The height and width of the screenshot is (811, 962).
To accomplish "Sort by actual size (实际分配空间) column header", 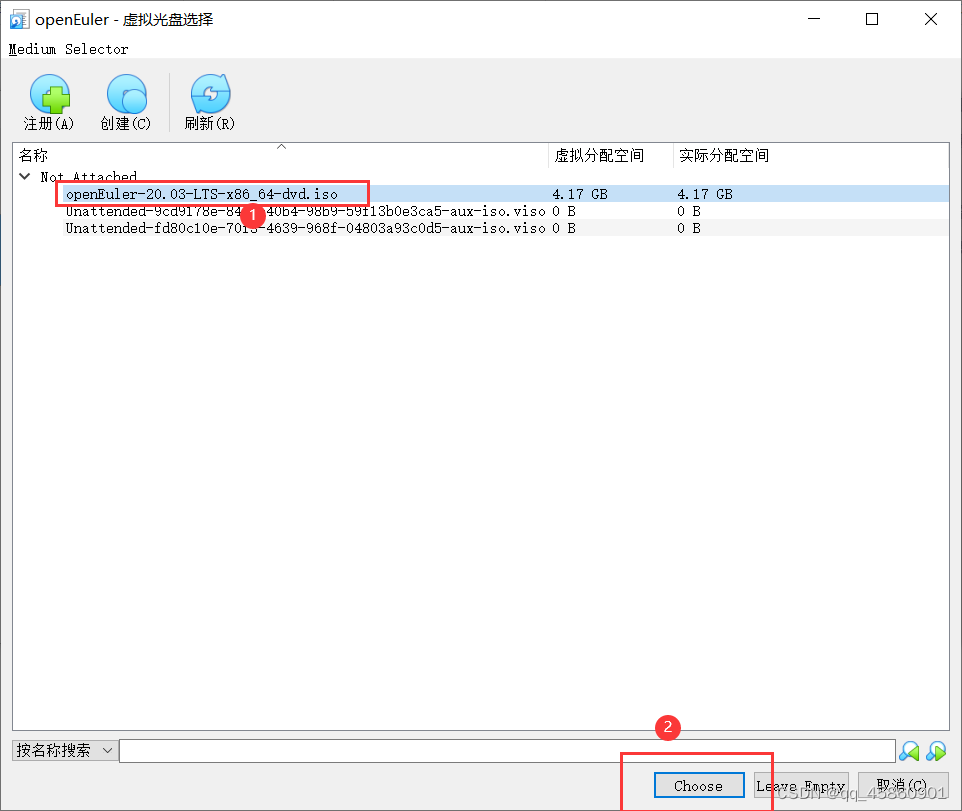I will (811, 155).
